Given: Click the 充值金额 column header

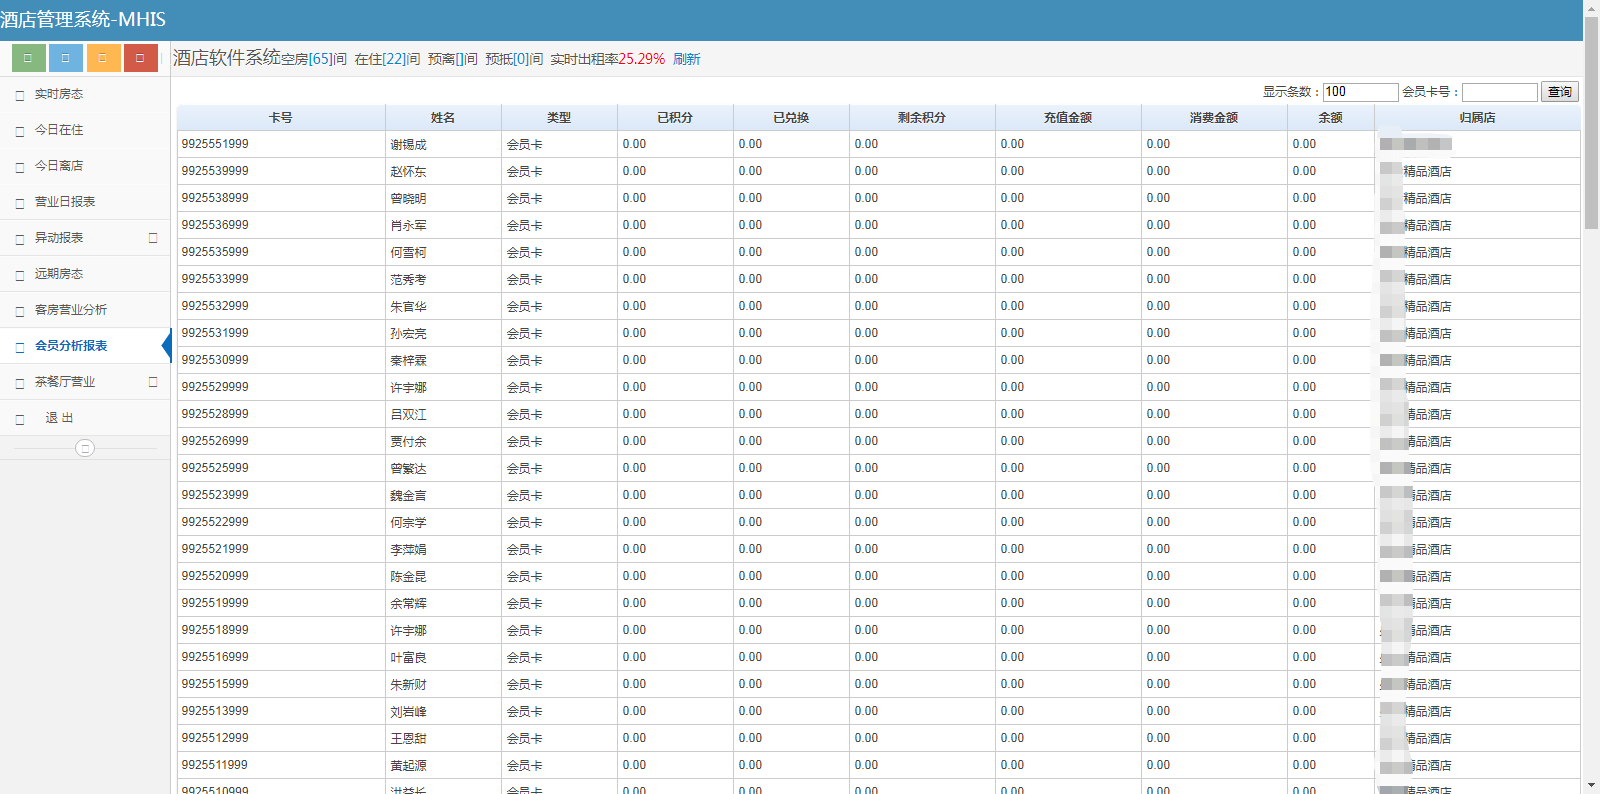Looking at the screenshot, I should [1068, 118].
